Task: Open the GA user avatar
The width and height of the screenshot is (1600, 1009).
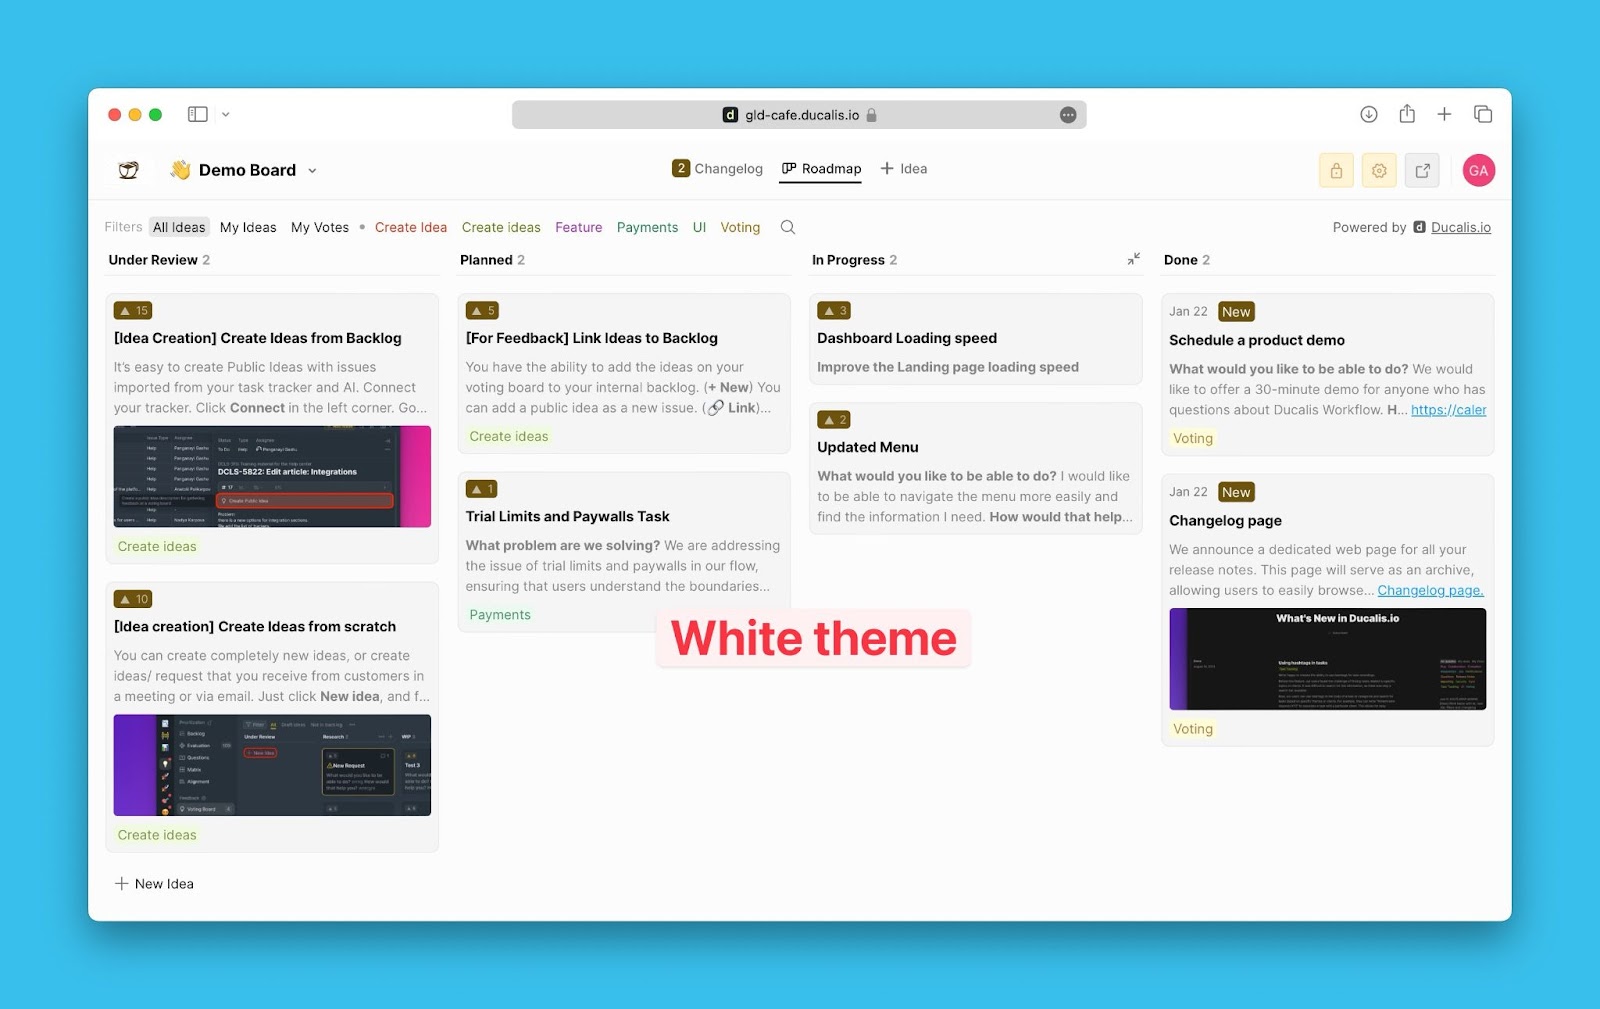Action: [x=1478, y=171]
